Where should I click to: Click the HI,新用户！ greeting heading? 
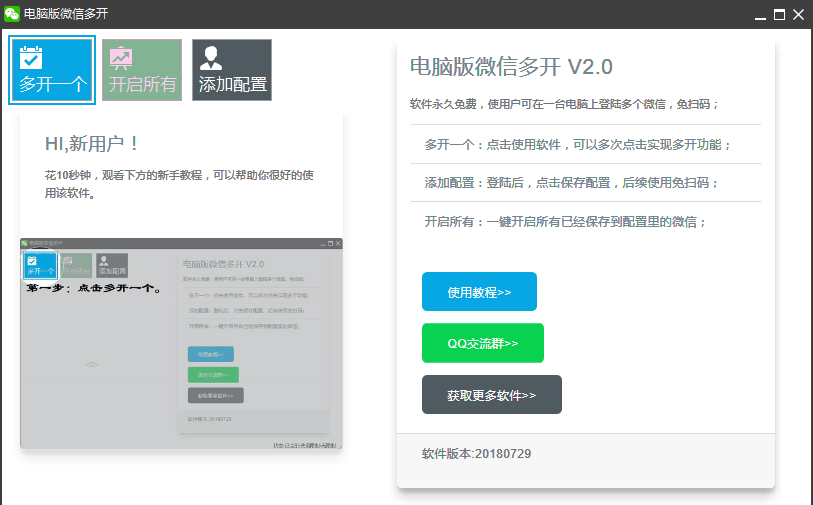[92, 144]
